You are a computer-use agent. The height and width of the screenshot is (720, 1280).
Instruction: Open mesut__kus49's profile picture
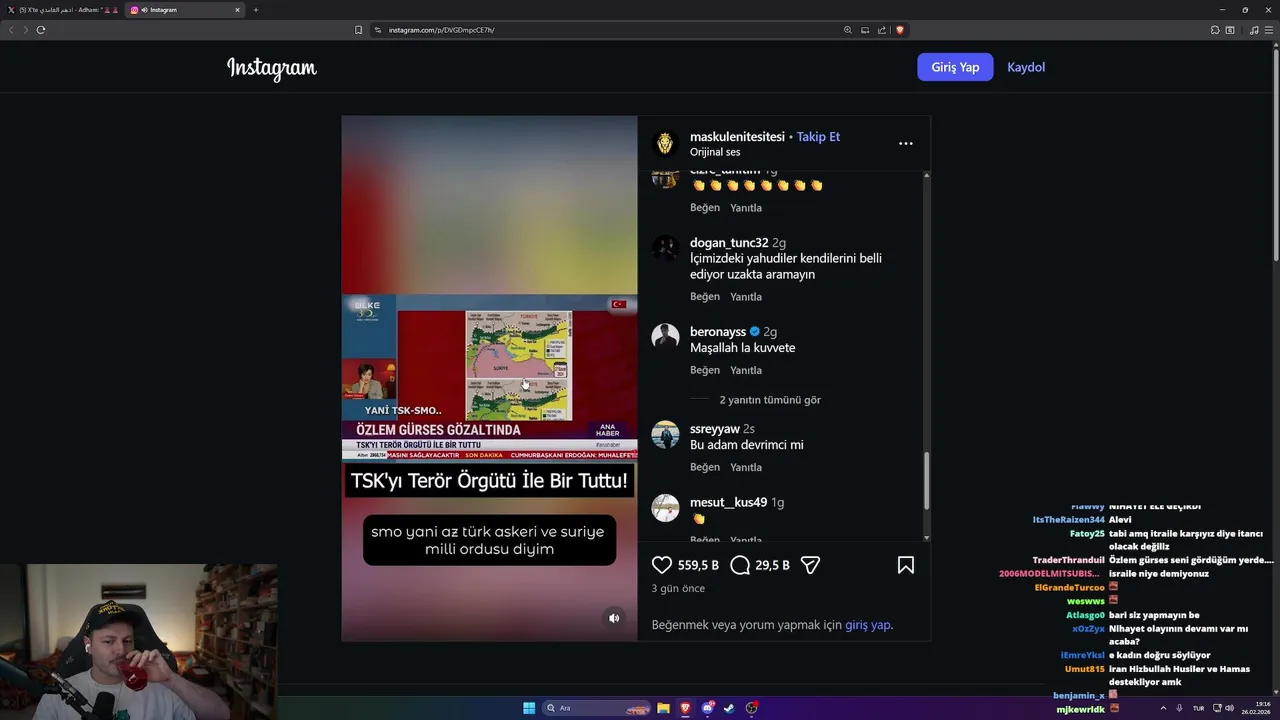(x=665, y=508)
